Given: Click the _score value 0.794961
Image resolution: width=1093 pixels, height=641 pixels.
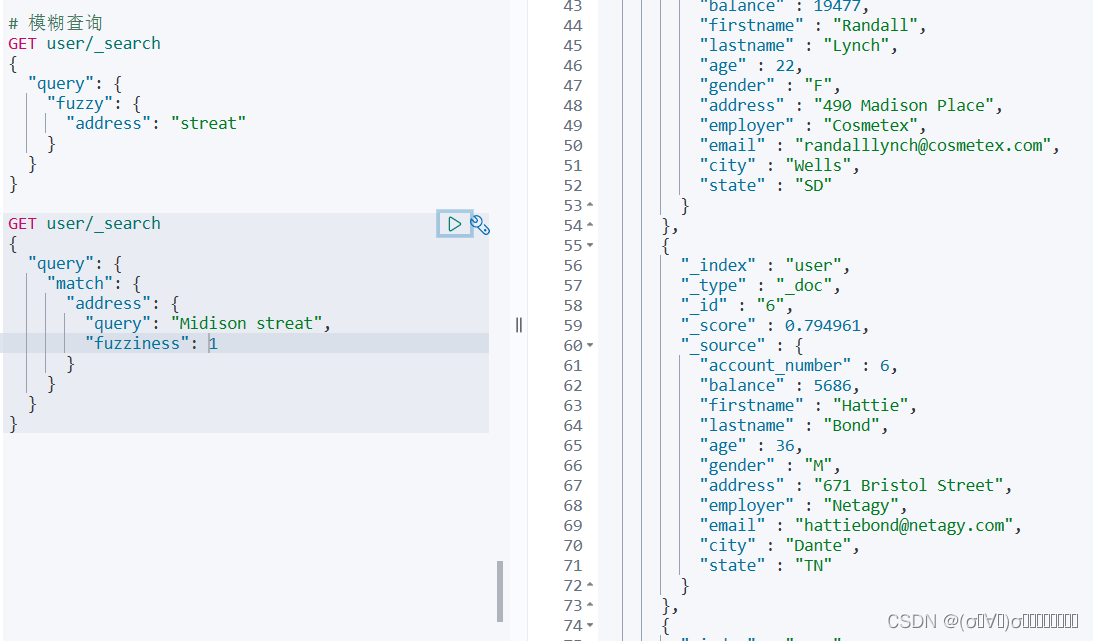Looking at the screenshot, I should (x=823, y=325).
